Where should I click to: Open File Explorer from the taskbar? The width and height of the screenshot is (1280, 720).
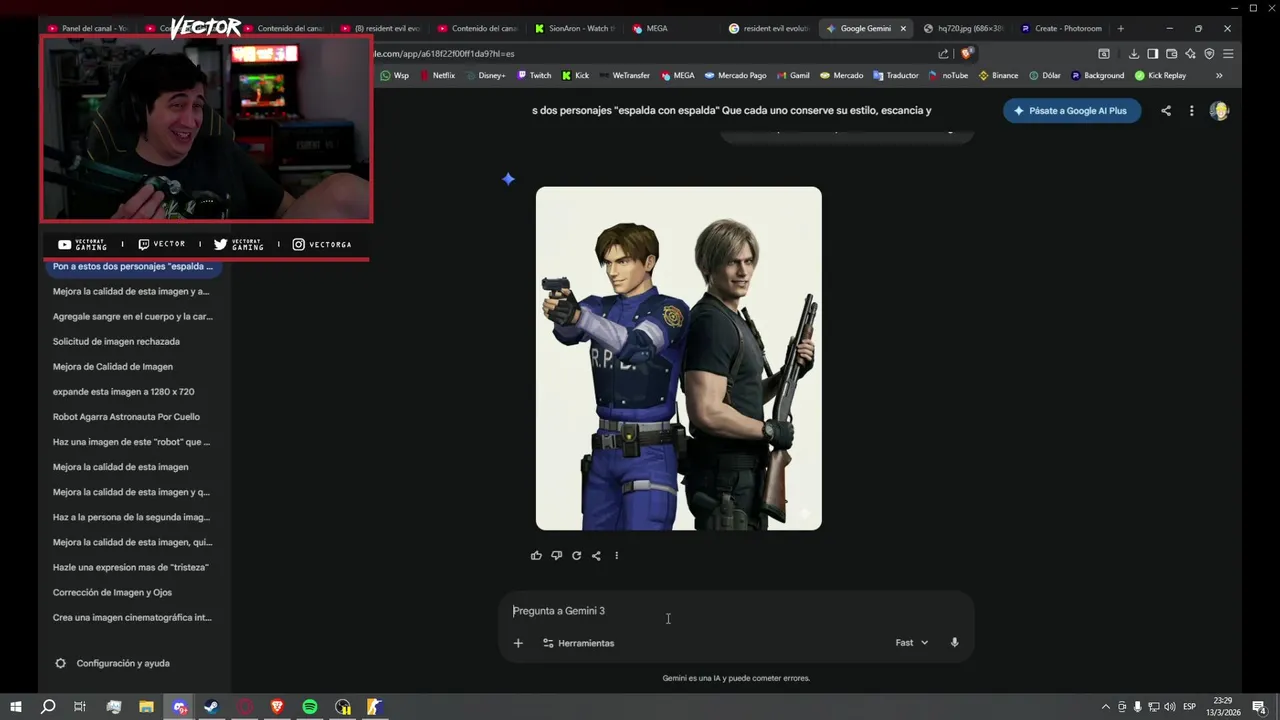146,707
